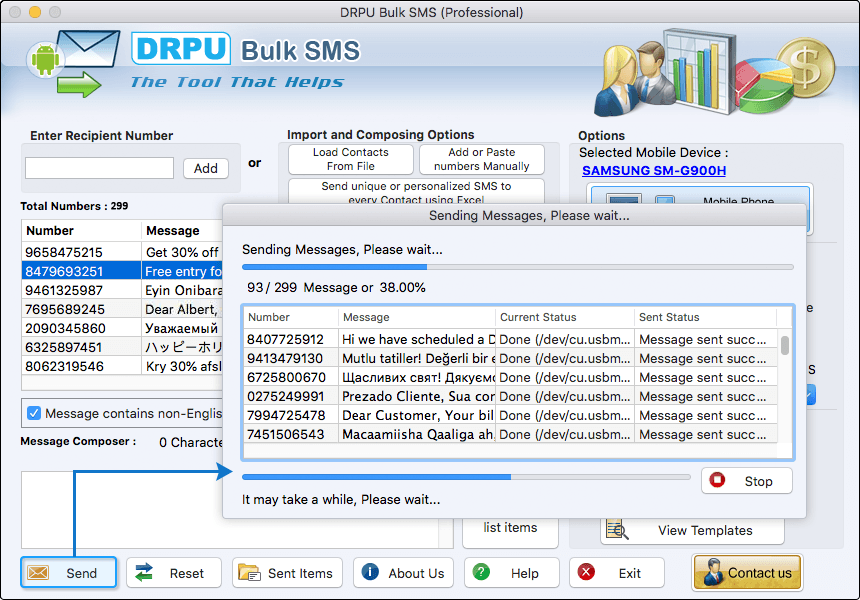Screen dimensions: 860x600
Task: Click 'Get 30% off' message cell
Action: click(x=182, y=252)
